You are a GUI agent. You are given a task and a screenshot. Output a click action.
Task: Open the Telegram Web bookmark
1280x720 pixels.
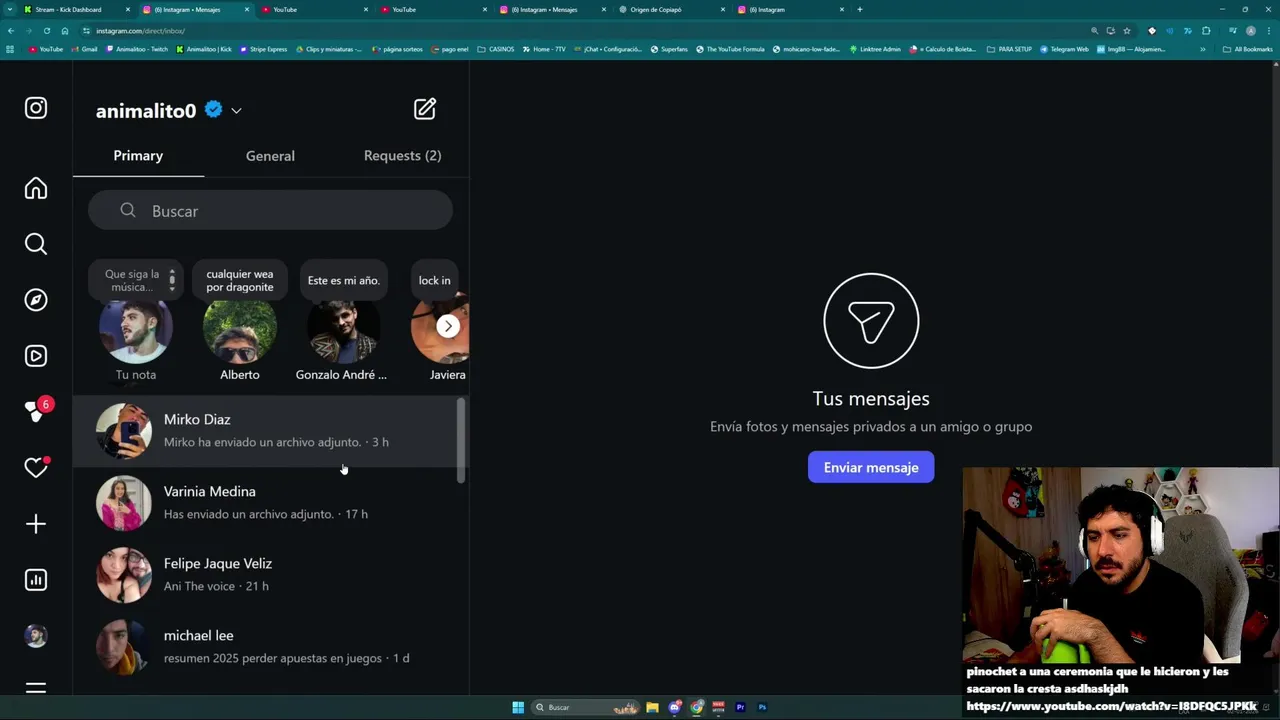1064,49
